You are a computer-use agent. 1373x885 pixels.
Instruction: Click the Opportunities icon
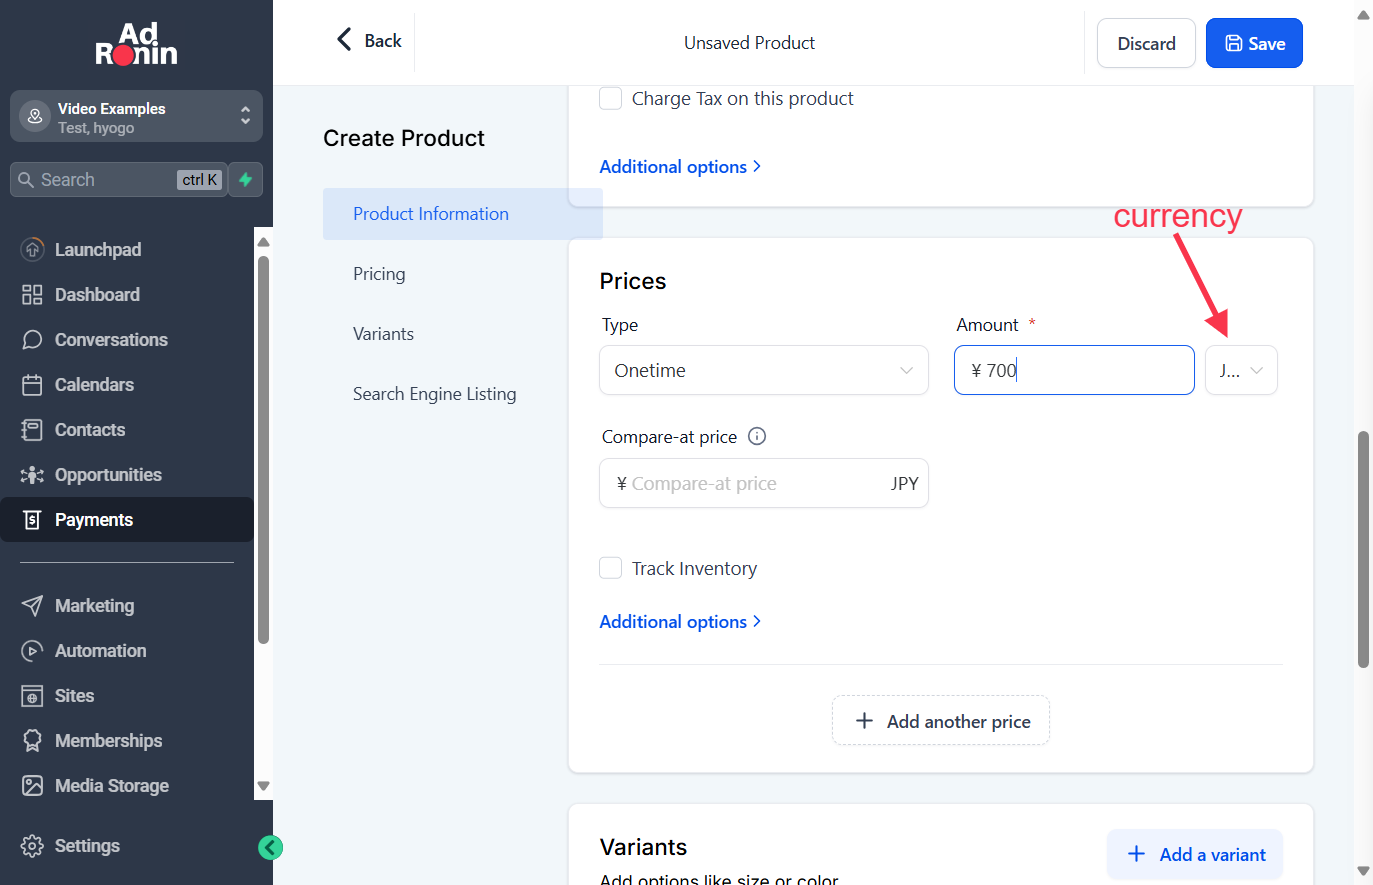pyautogui.click(x=32, y=475)
